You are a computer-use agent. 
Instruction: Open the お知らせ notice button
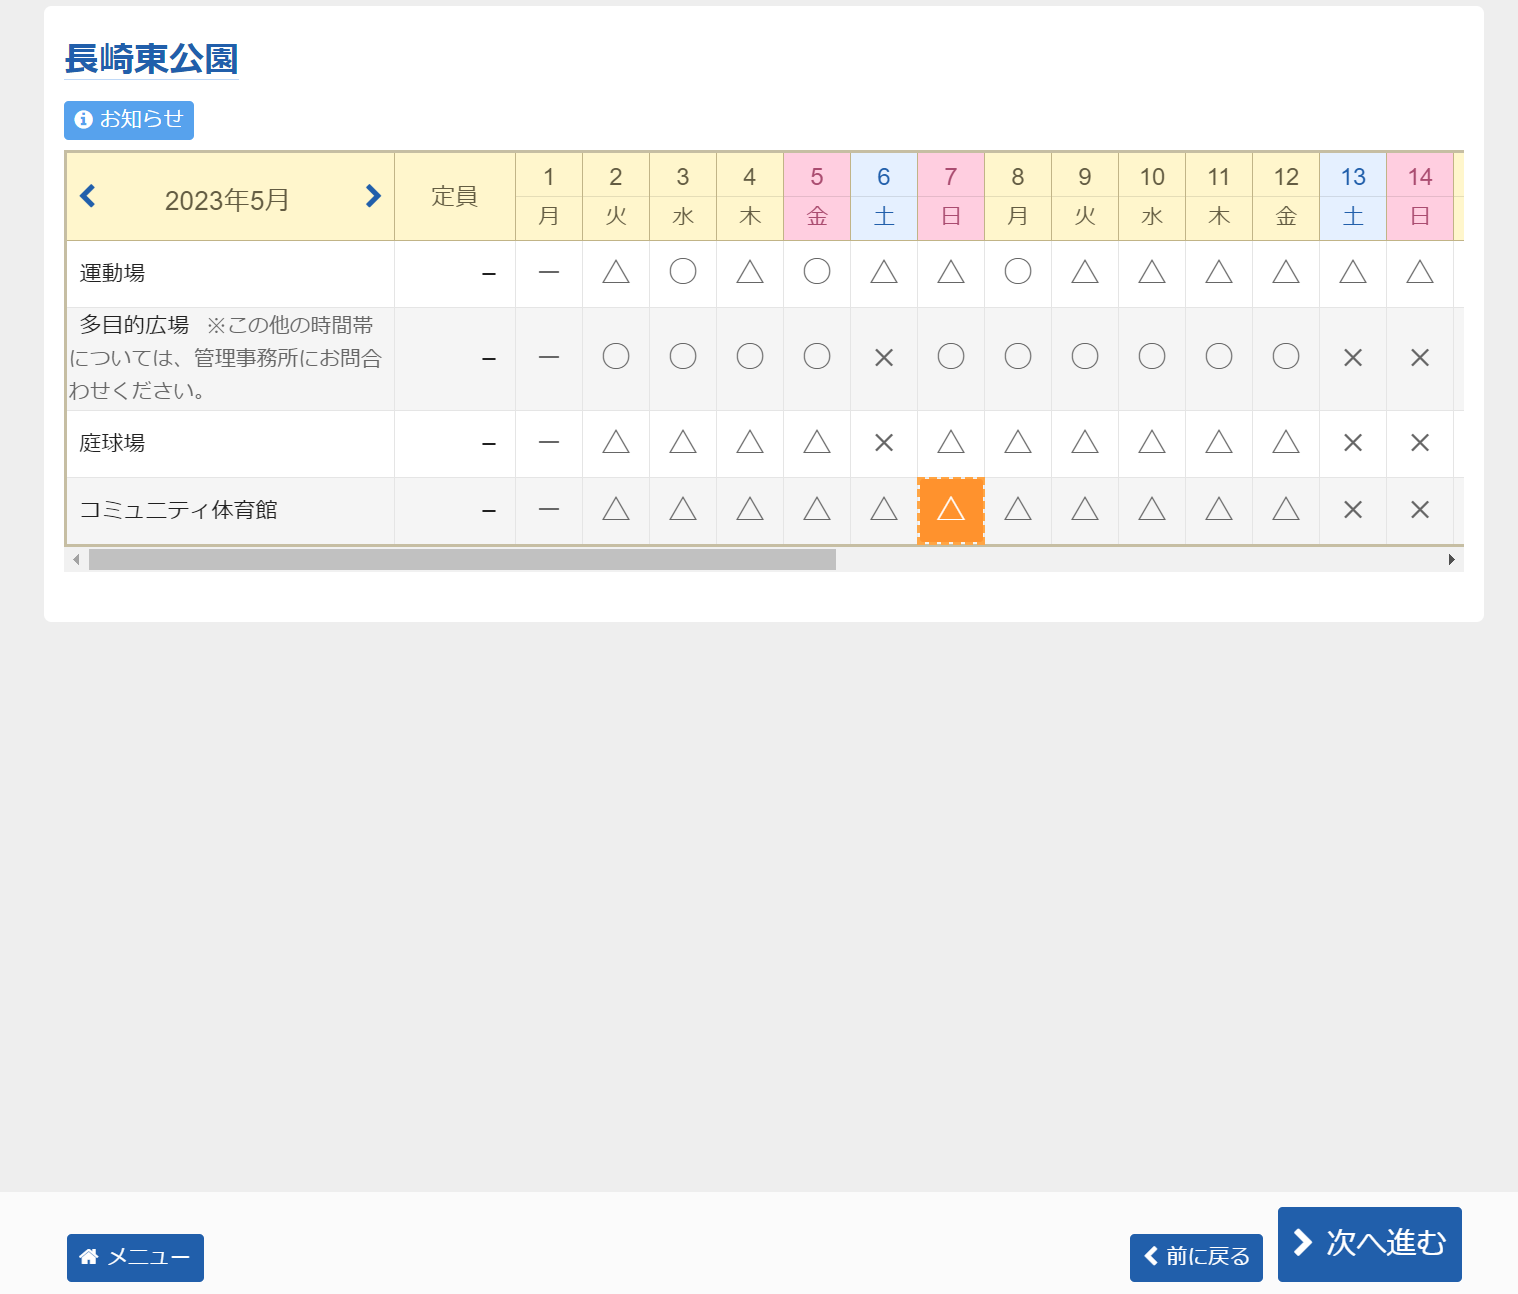tap(129, 120)
